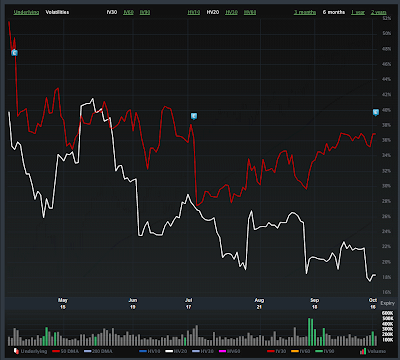Toggle the IV60 series link
Image resolution: width=400 pixels, height=360 pixels.
coord(128,12)
